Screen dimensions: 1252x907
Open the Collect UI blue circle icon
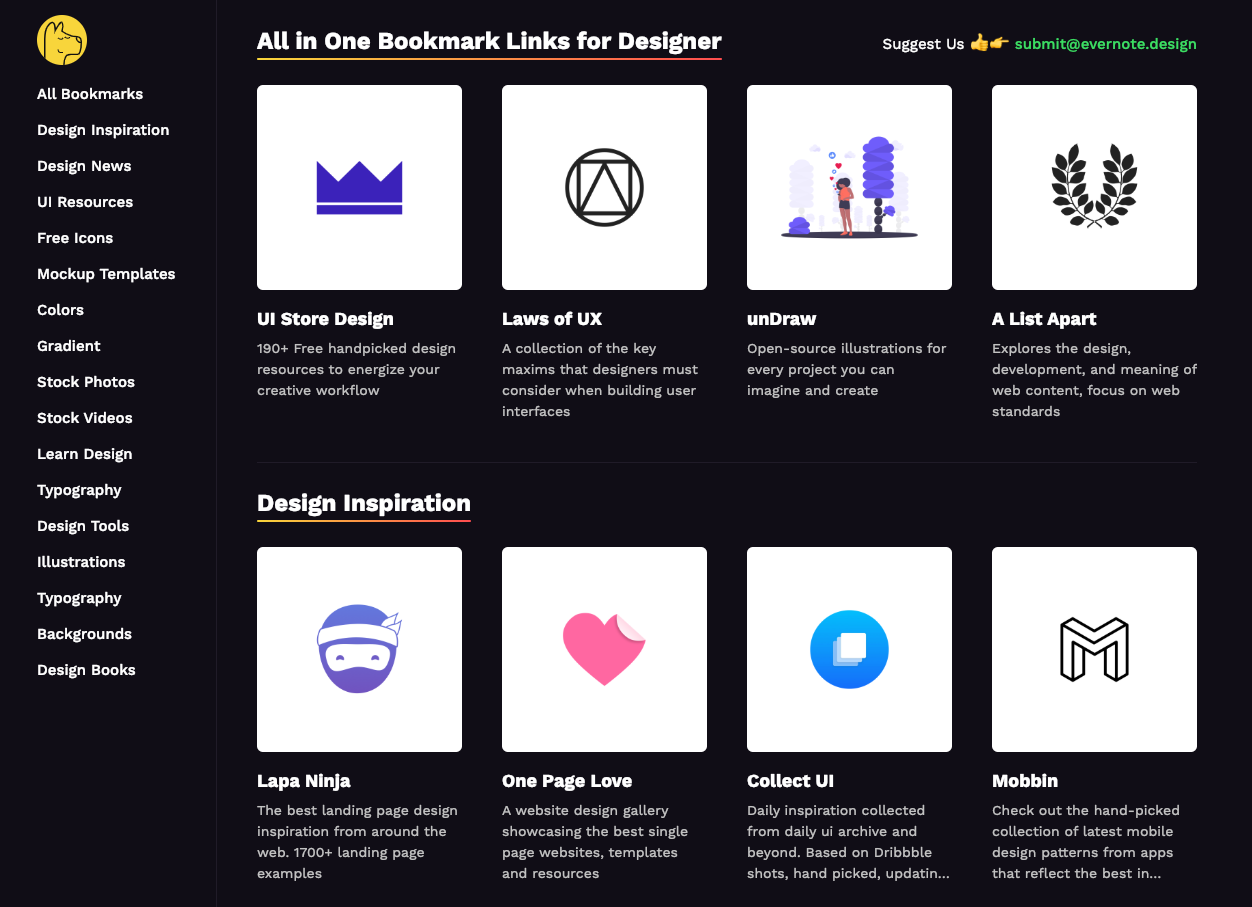click(x=849, y=649)
